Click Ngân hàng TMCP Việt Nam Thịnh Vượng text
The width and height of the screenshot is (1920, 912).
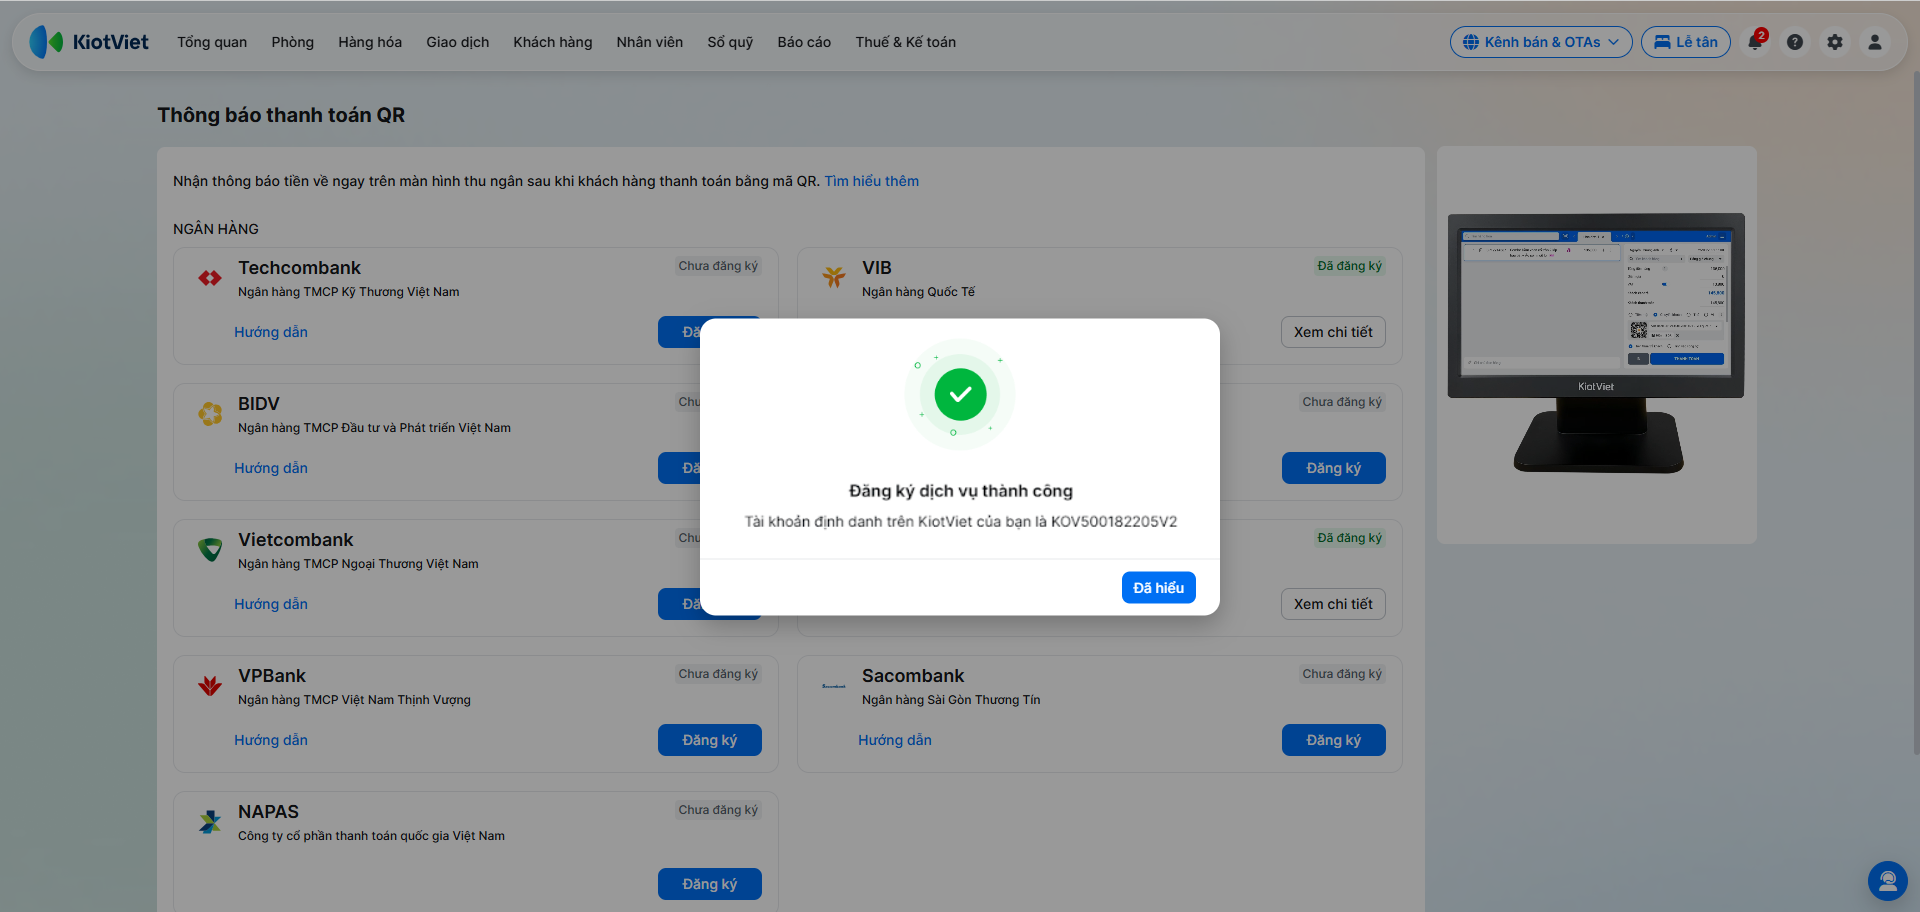(354, 700)
